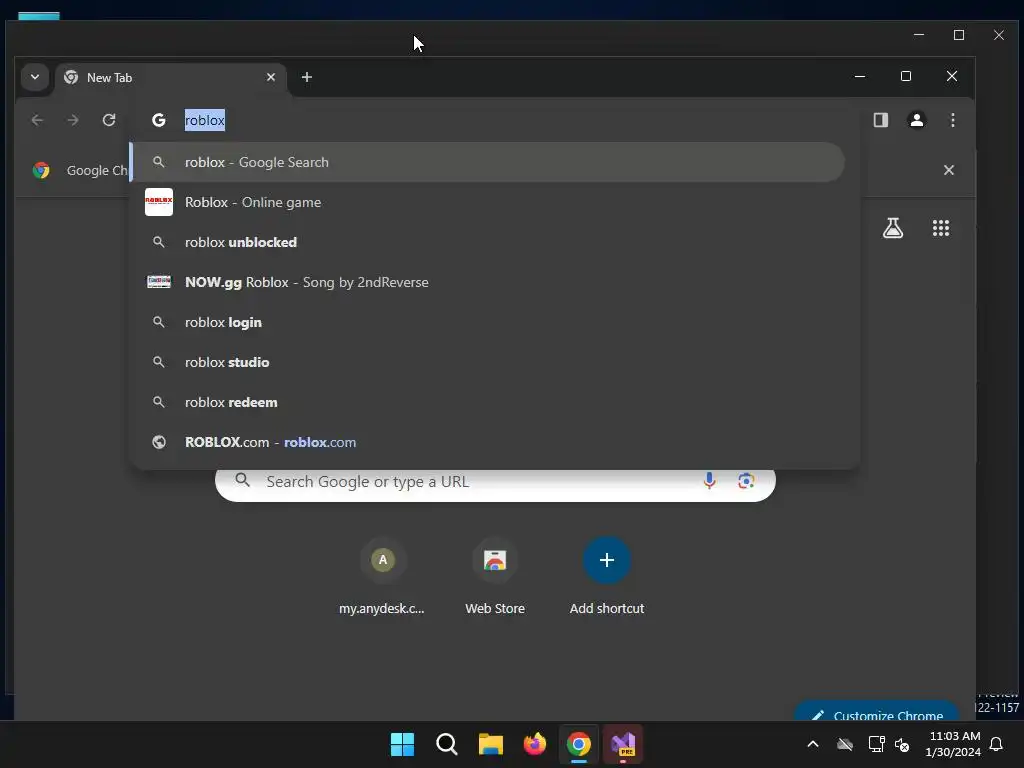The height and width of the screenshot is (768, 1024).
Task: Choose 'roblox redeem' suggestion
Action: (488, 402)
